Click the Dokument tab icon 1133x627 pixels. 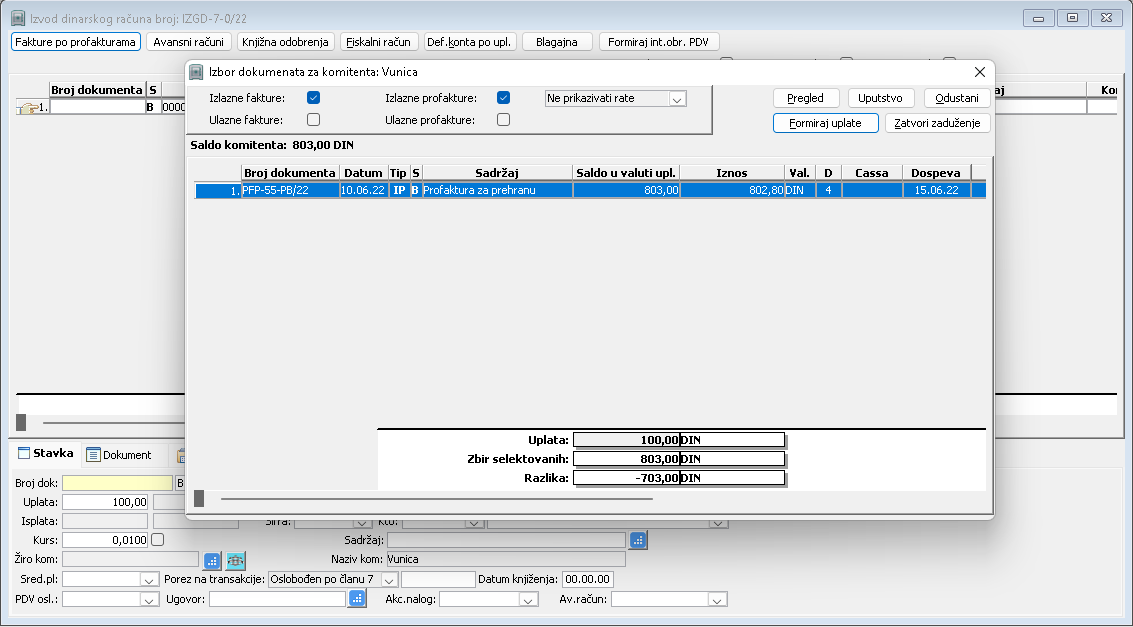tap(93, 455)
